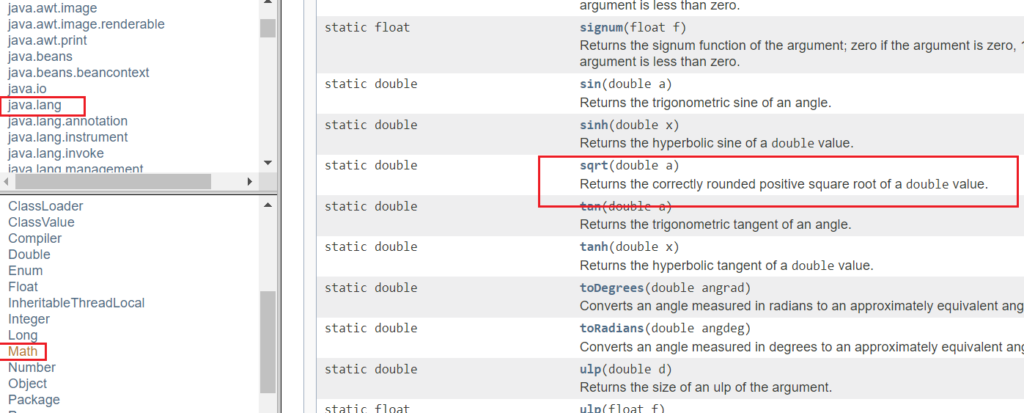Open the java.lang.instrument package
Image resolution: width=1024 pixels, height=413 pixels.
[x=68, y=137]
